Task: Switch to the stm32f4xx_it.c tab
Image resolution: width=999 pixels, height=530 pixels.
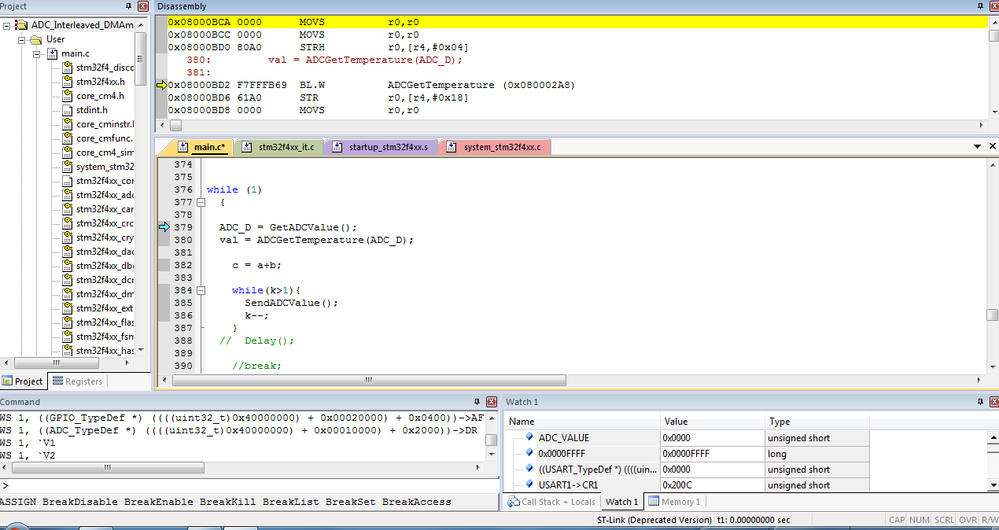Action: [285, 148]
